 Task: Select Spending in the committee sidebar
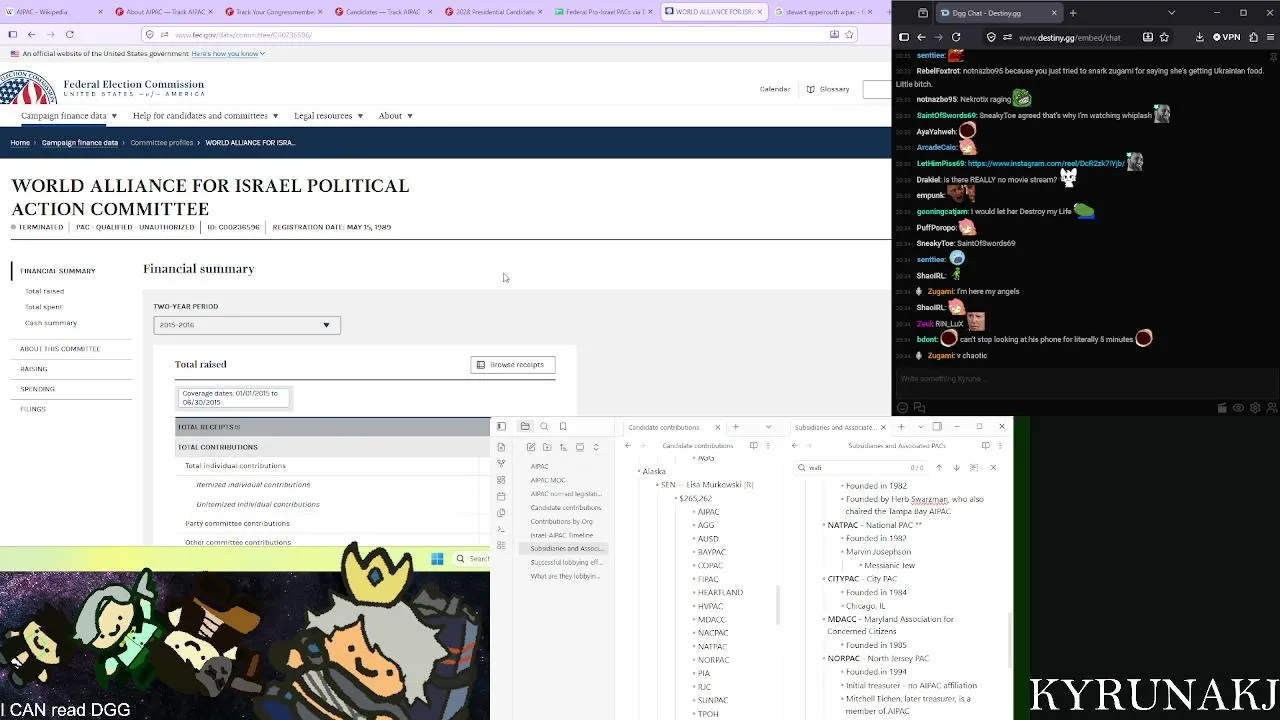pos(37,389)
